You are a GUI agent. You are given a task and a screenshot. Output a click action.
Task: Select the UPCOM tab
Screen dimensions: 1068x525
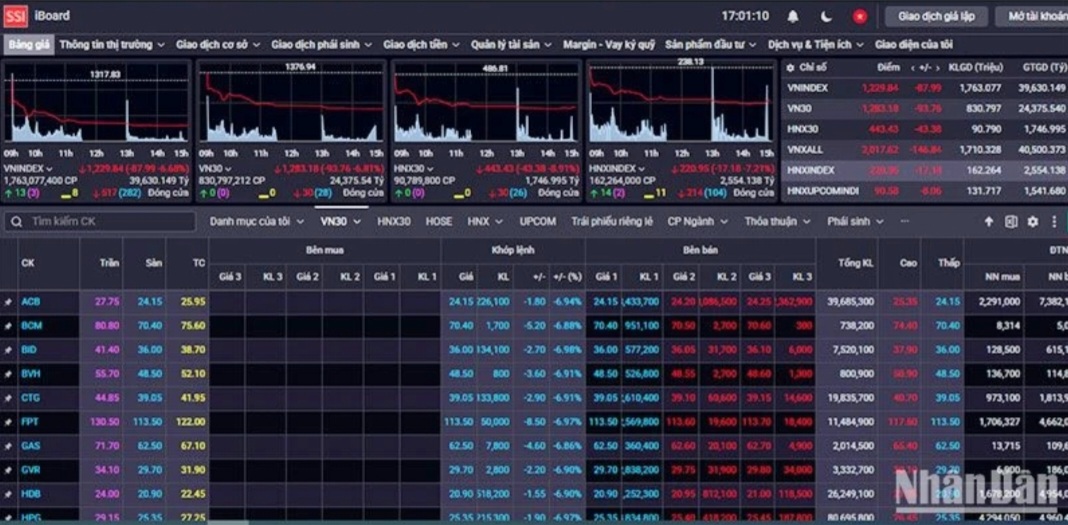(x=537, y=221)
